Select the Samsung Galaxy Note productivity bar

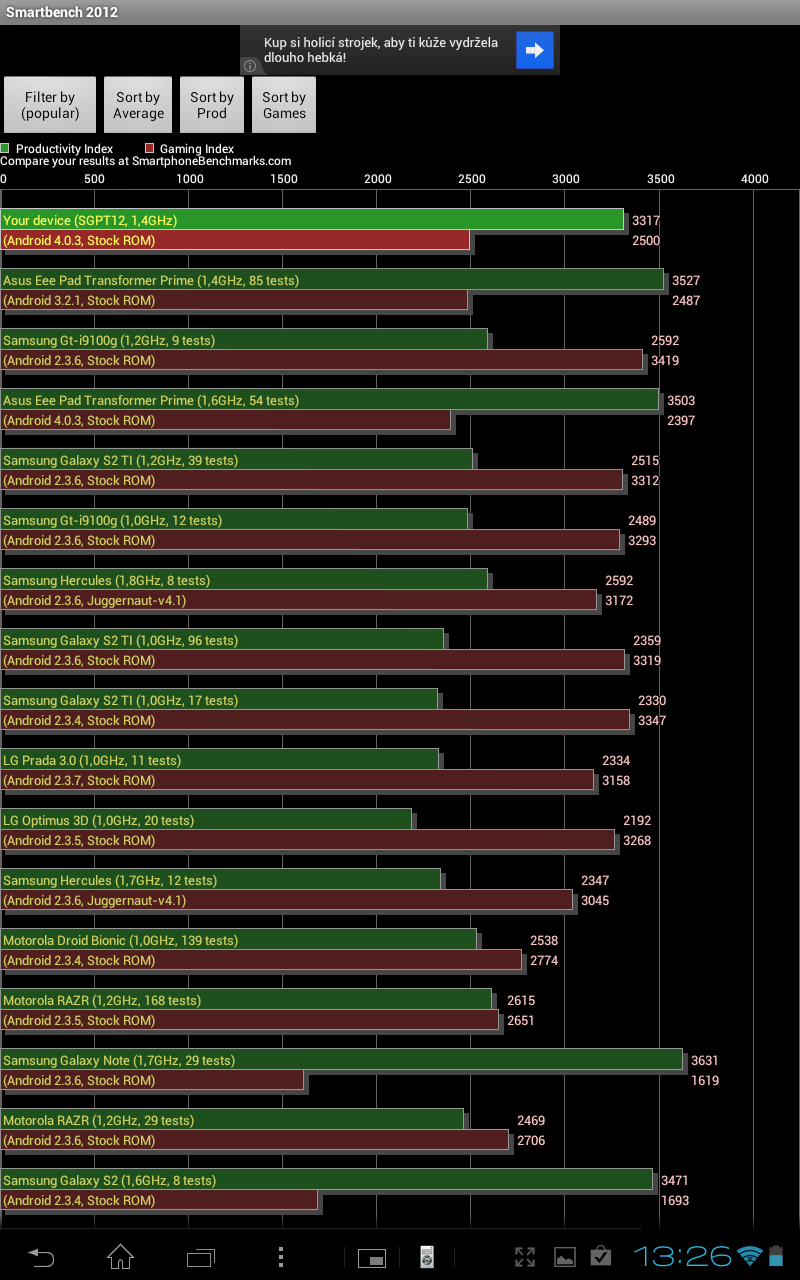point(342,1060)
